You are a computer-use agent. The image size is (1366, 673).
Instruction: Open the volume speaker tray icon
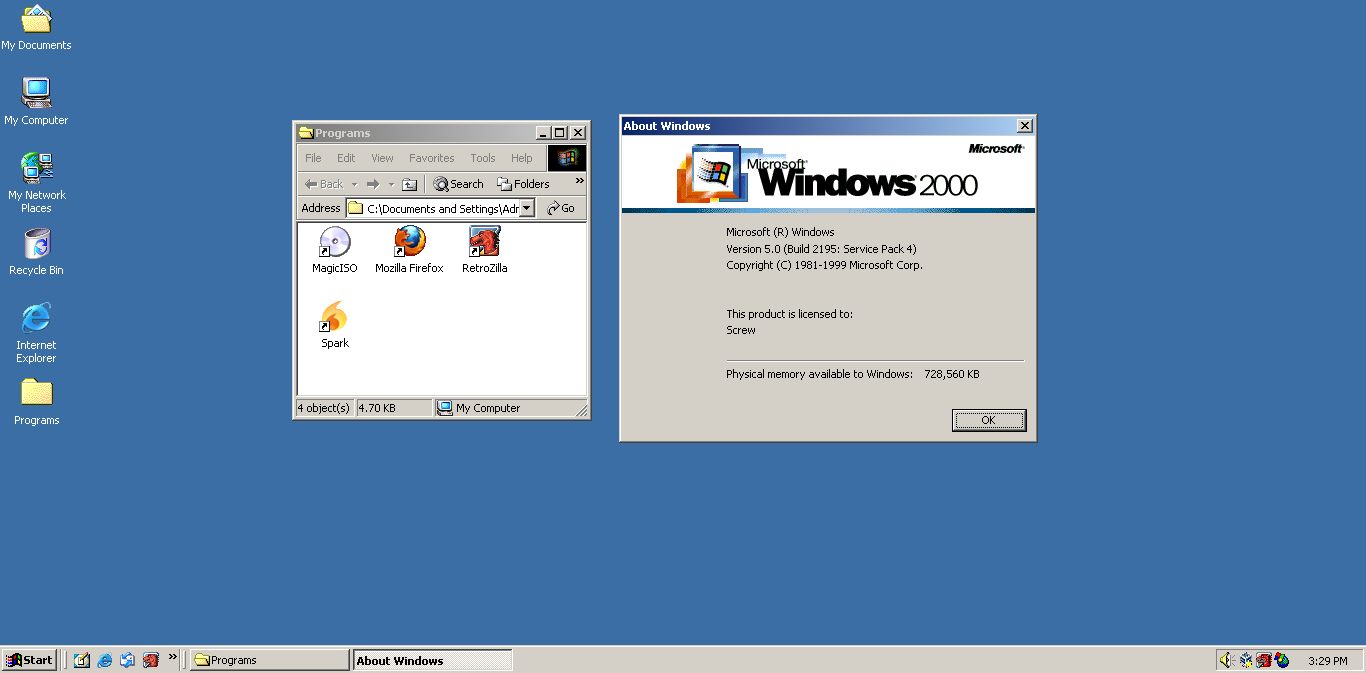pos(1226,660)
